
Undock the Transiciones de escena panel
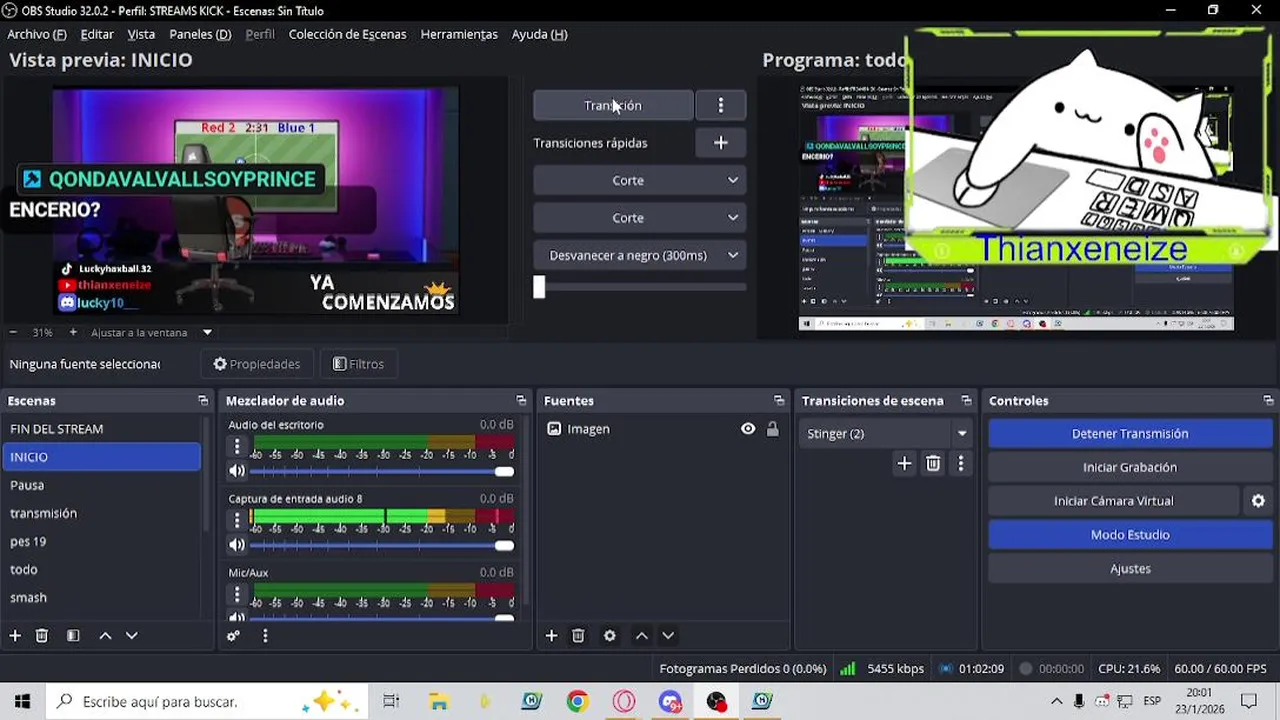[x=966, y=401]
